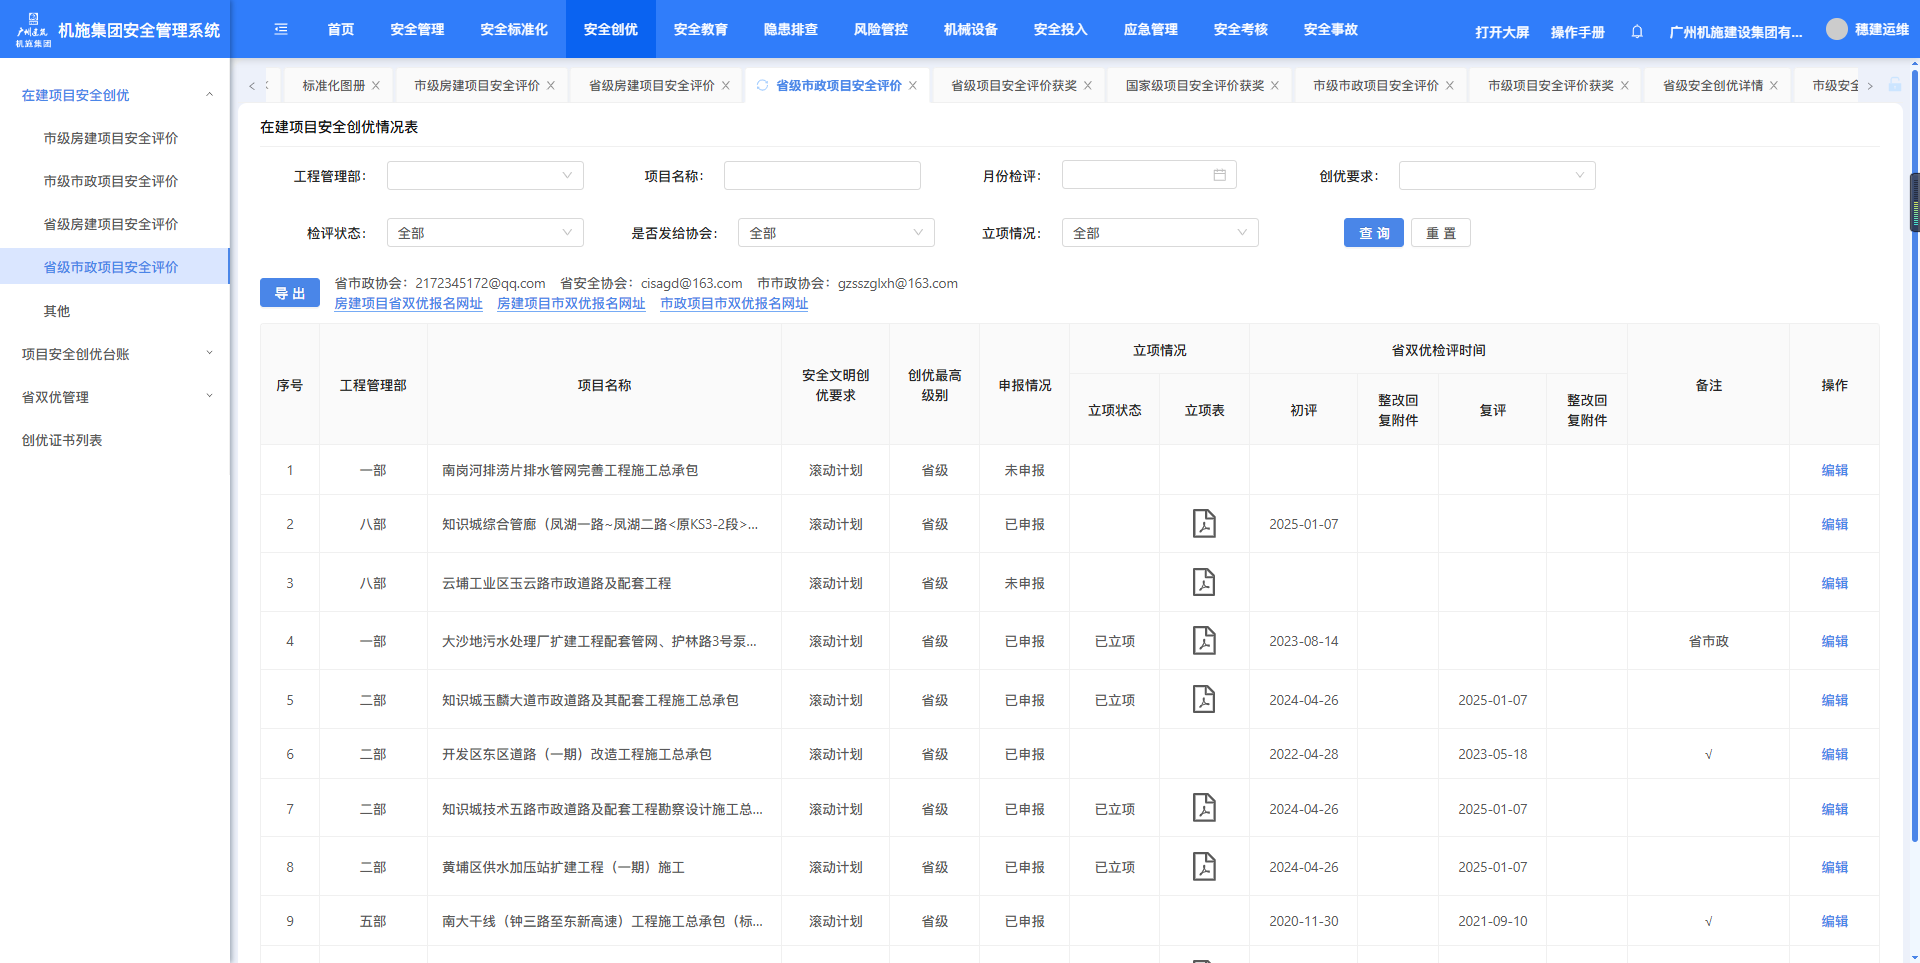Switch to 省级项目安全评价获奖 tab
This screenshot has height=963, width=1920.
(1013, 86)
